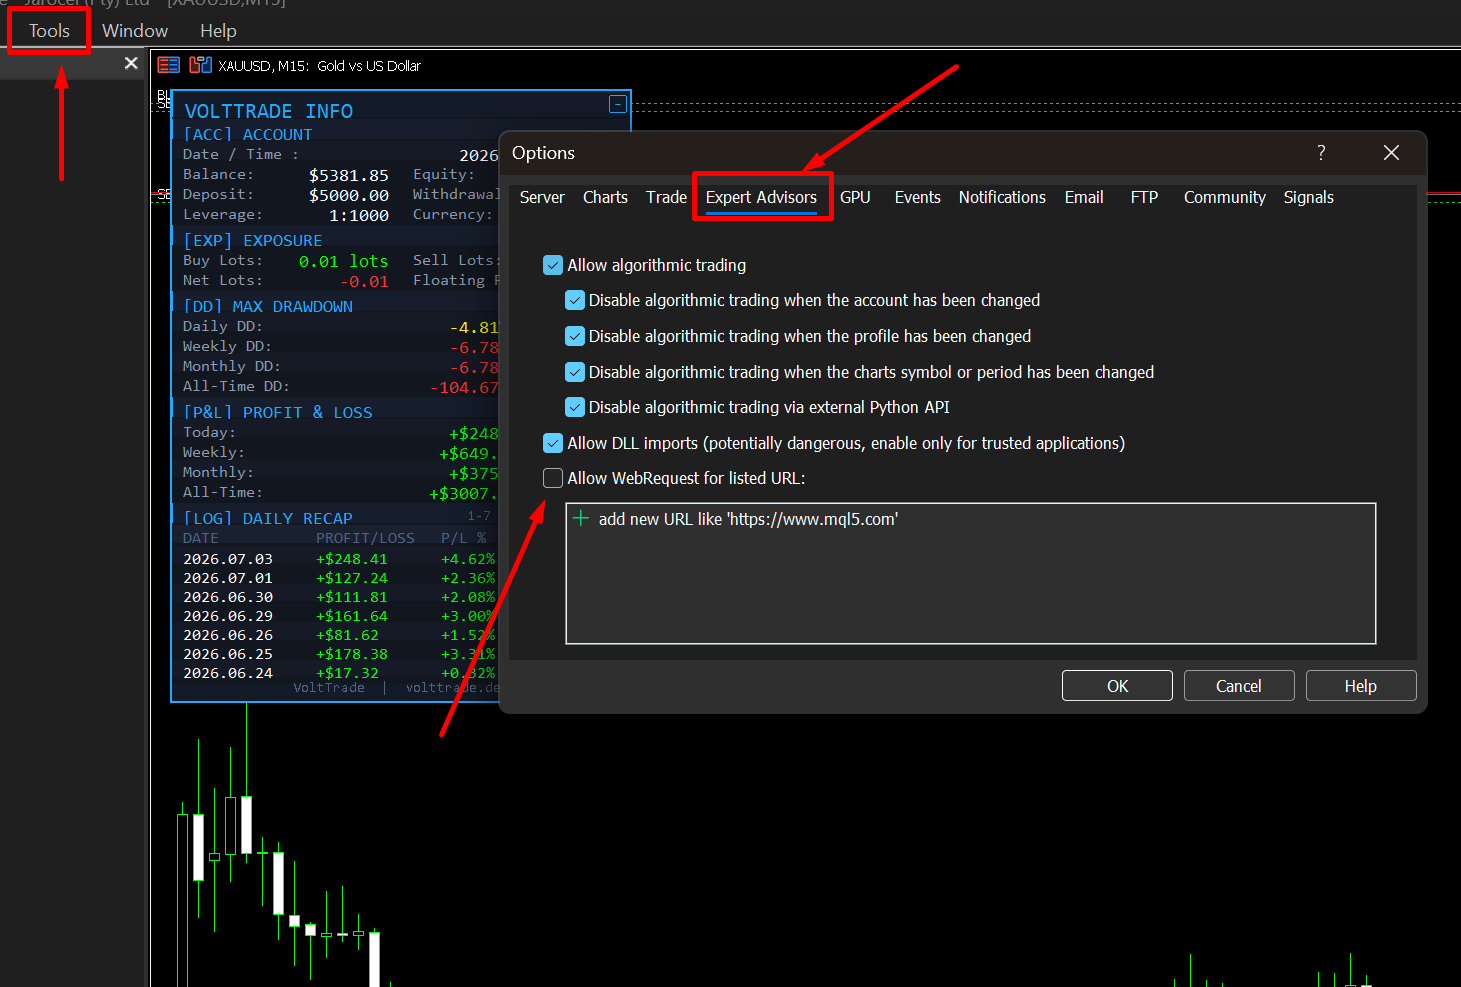1461x987 pixels.
Task: Click the deposit value $5000.00
Action: (x=349, y=195)
